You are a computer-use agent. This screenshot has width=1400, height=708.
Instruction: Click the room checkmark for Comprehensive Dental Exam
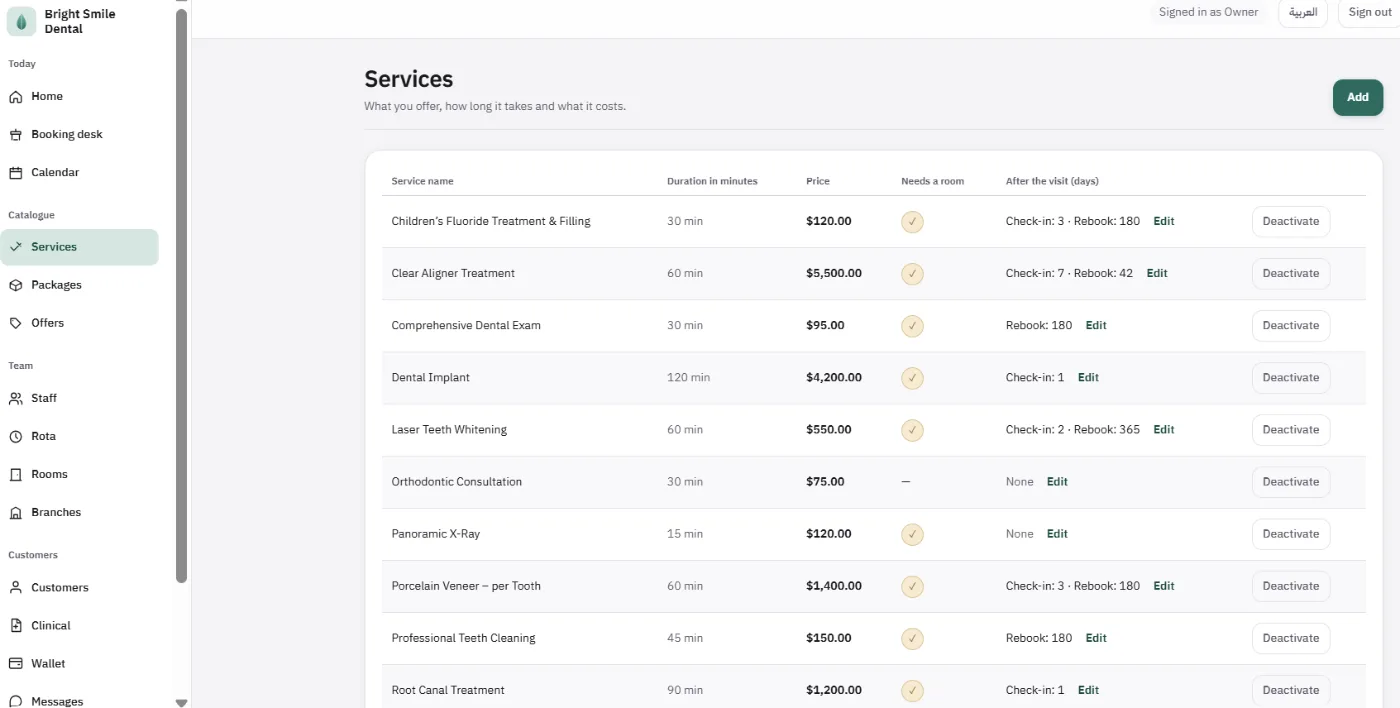coord(912,326)
